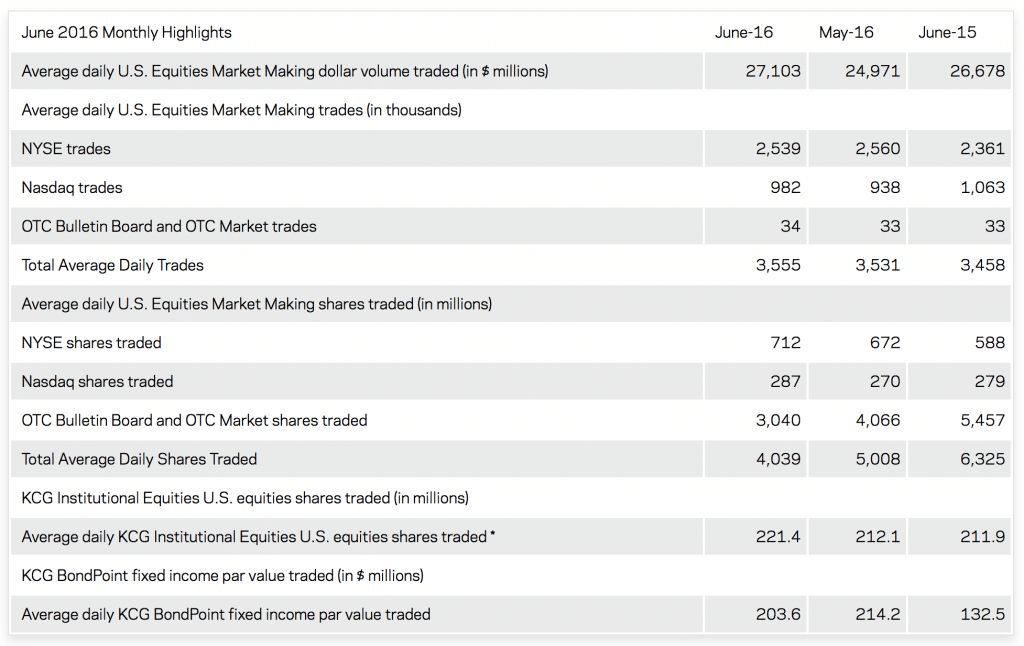Click the June-16 column header
The width and height of the screenshot is (1024, 646).
pos(744,32)
